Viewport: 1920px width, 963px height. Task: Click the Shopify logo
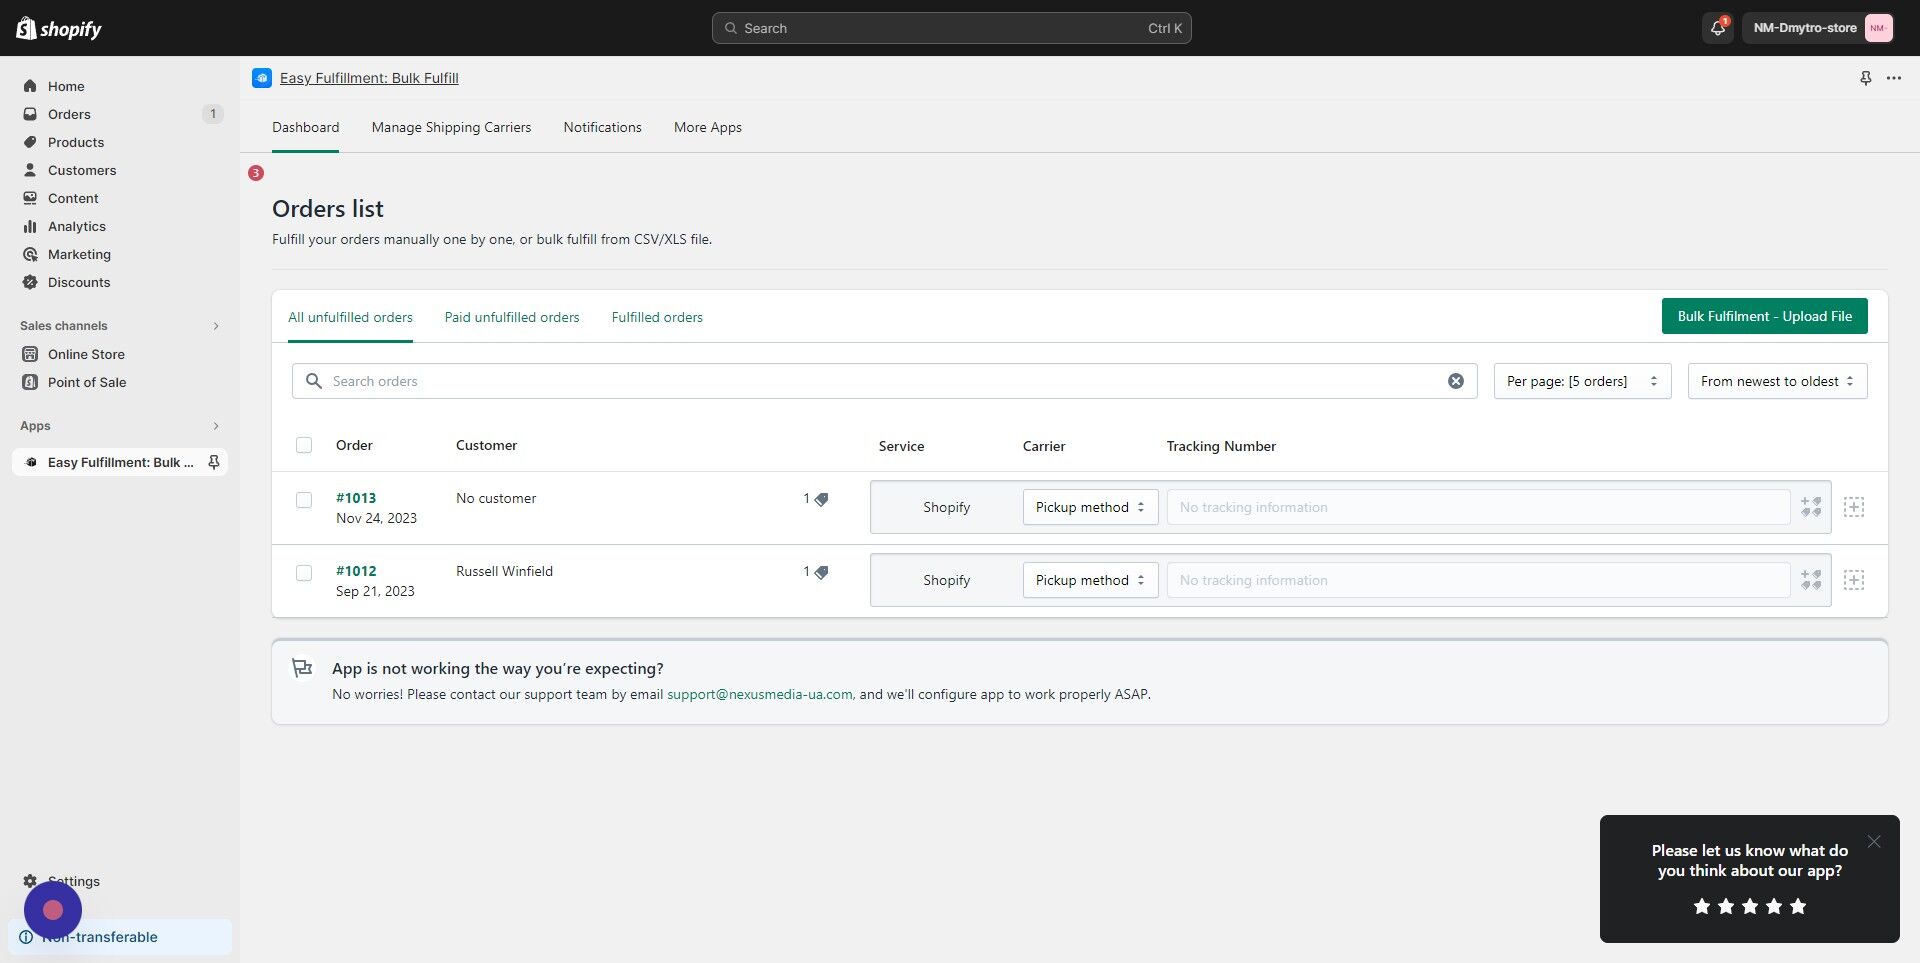58,28
